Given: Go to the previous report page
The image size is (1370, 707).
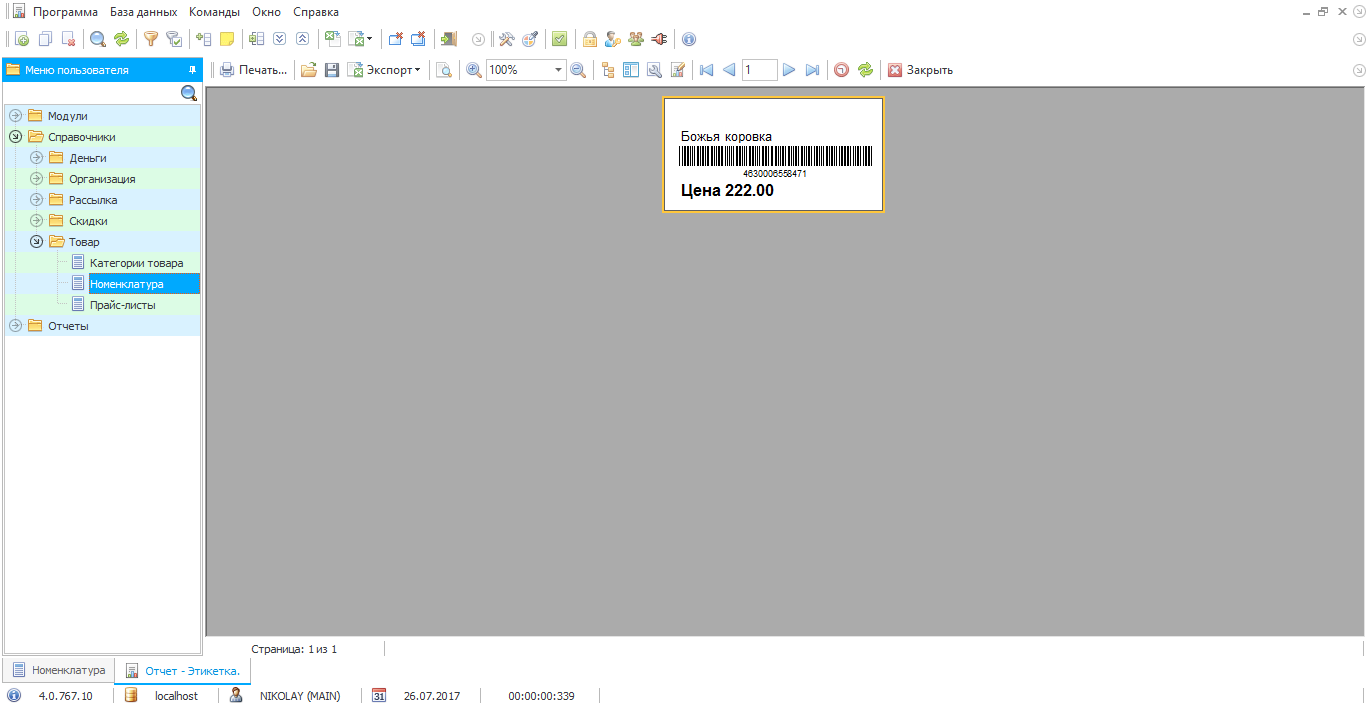Looking at the screenshot, I should pyautogui.click(x=729, y=70).
